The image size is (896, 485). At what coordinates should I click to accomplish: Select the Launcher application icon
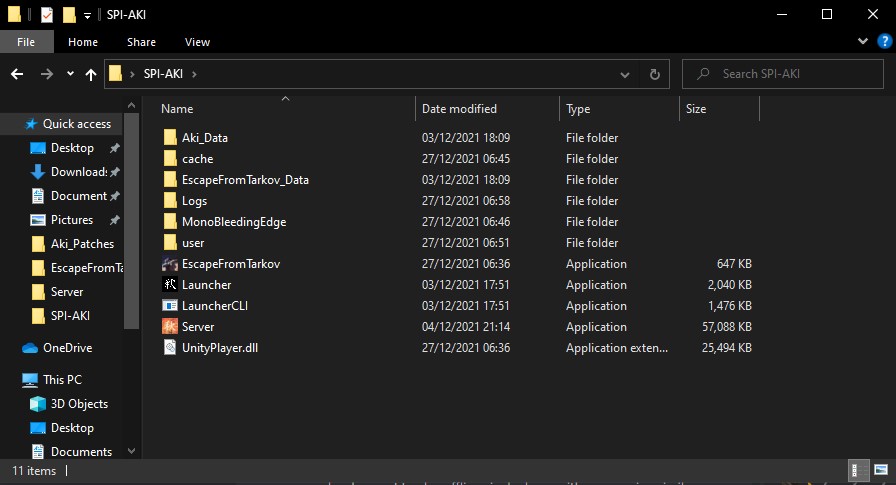point(170,284)
